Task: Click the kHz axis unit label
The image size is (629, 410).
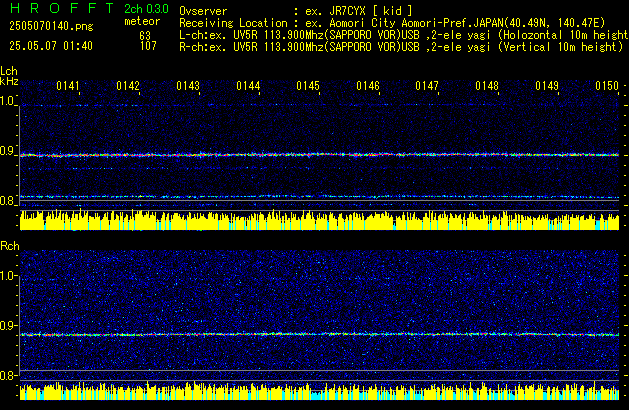Action: click(x=9, y=81)
